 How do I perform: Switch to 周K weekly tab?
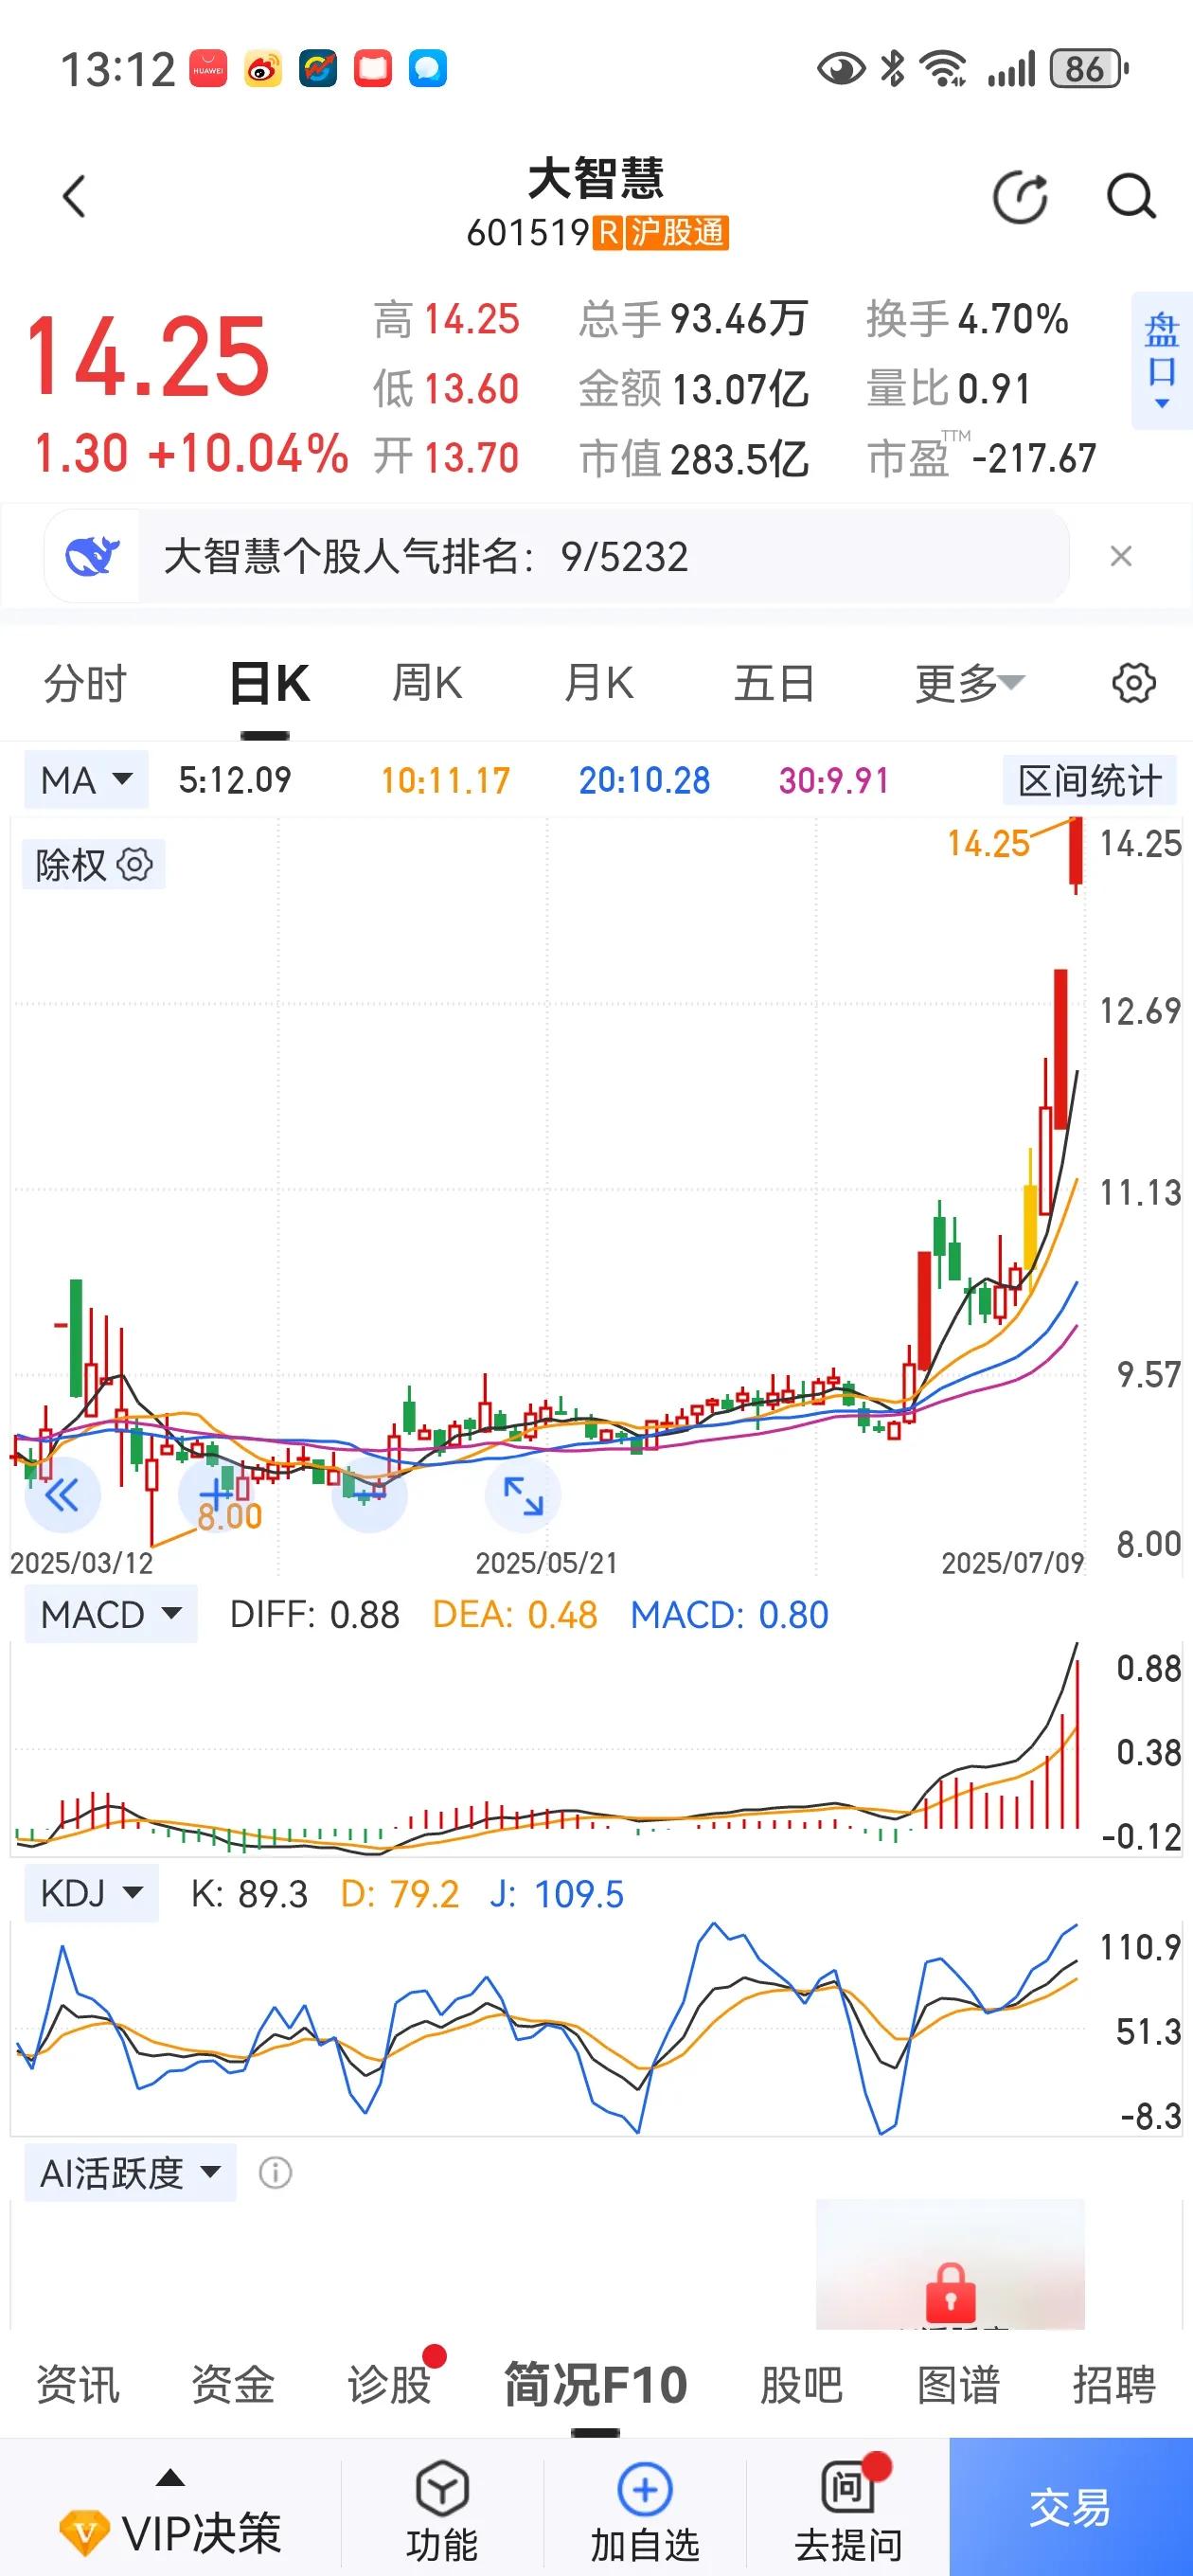click(427, 684)
